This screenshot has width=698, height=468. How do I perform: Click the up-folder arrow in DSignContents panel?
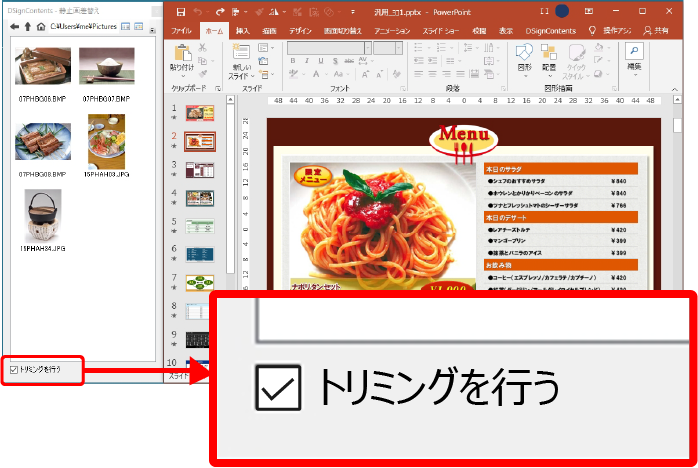coord(28,27)
